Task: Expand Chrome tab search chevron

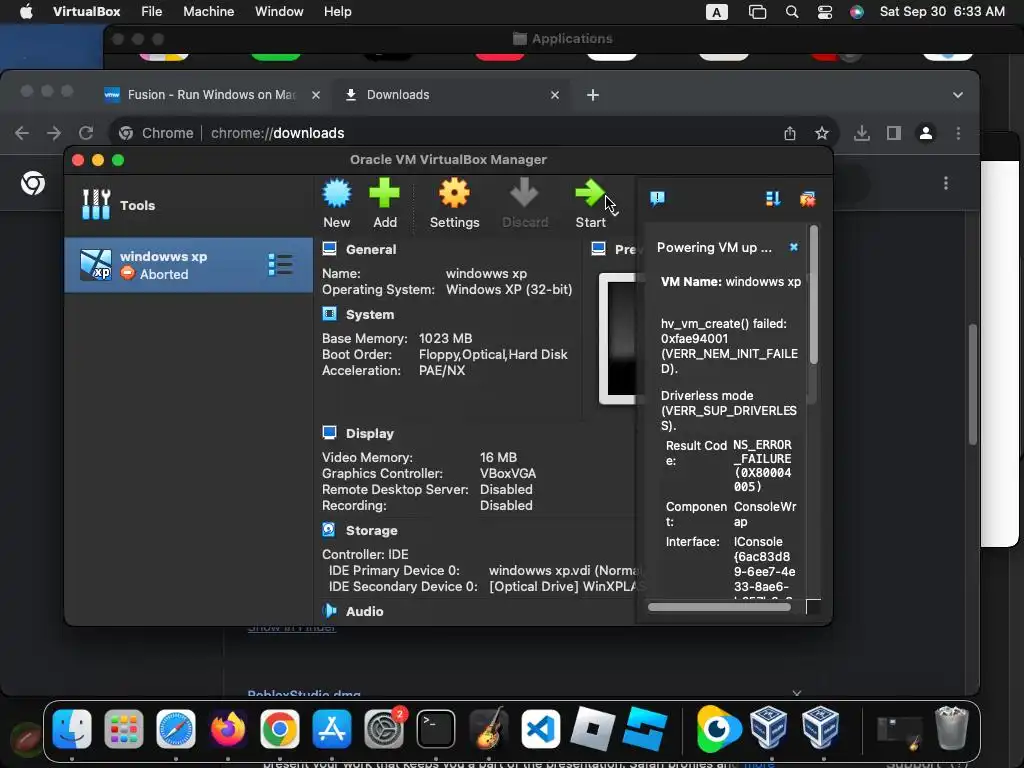Action: click(957, 95)
